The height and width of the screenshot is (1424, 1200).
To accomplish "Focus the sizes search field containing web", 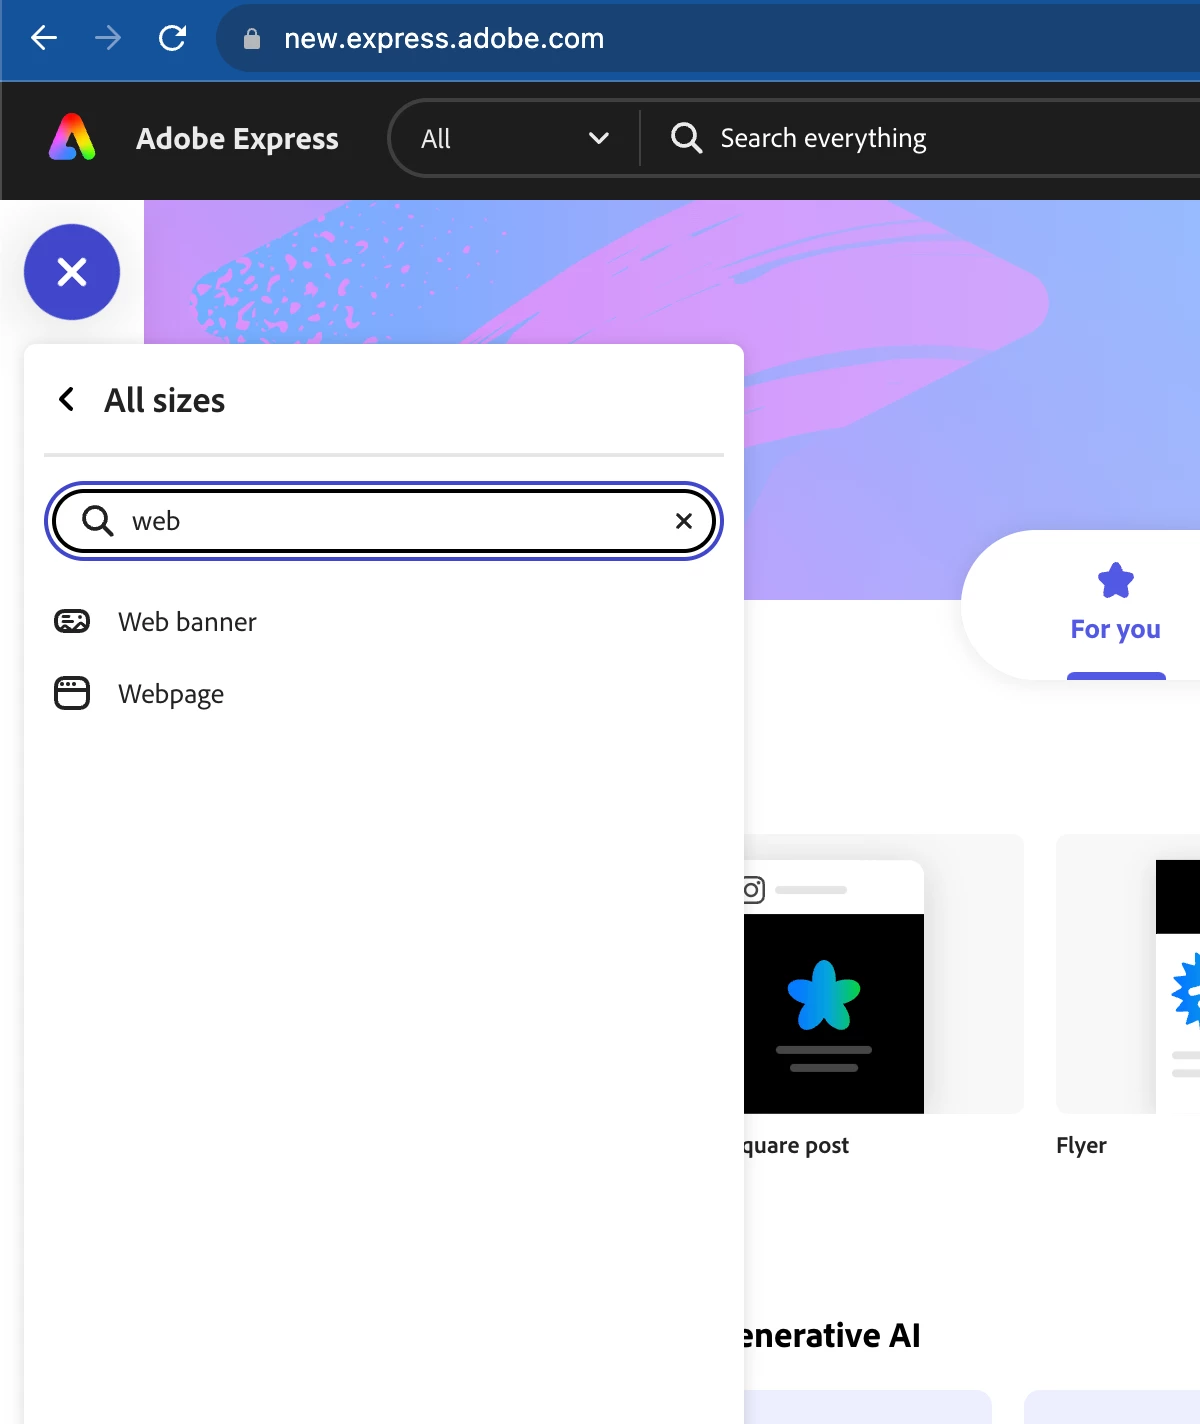I will point(384,521).
